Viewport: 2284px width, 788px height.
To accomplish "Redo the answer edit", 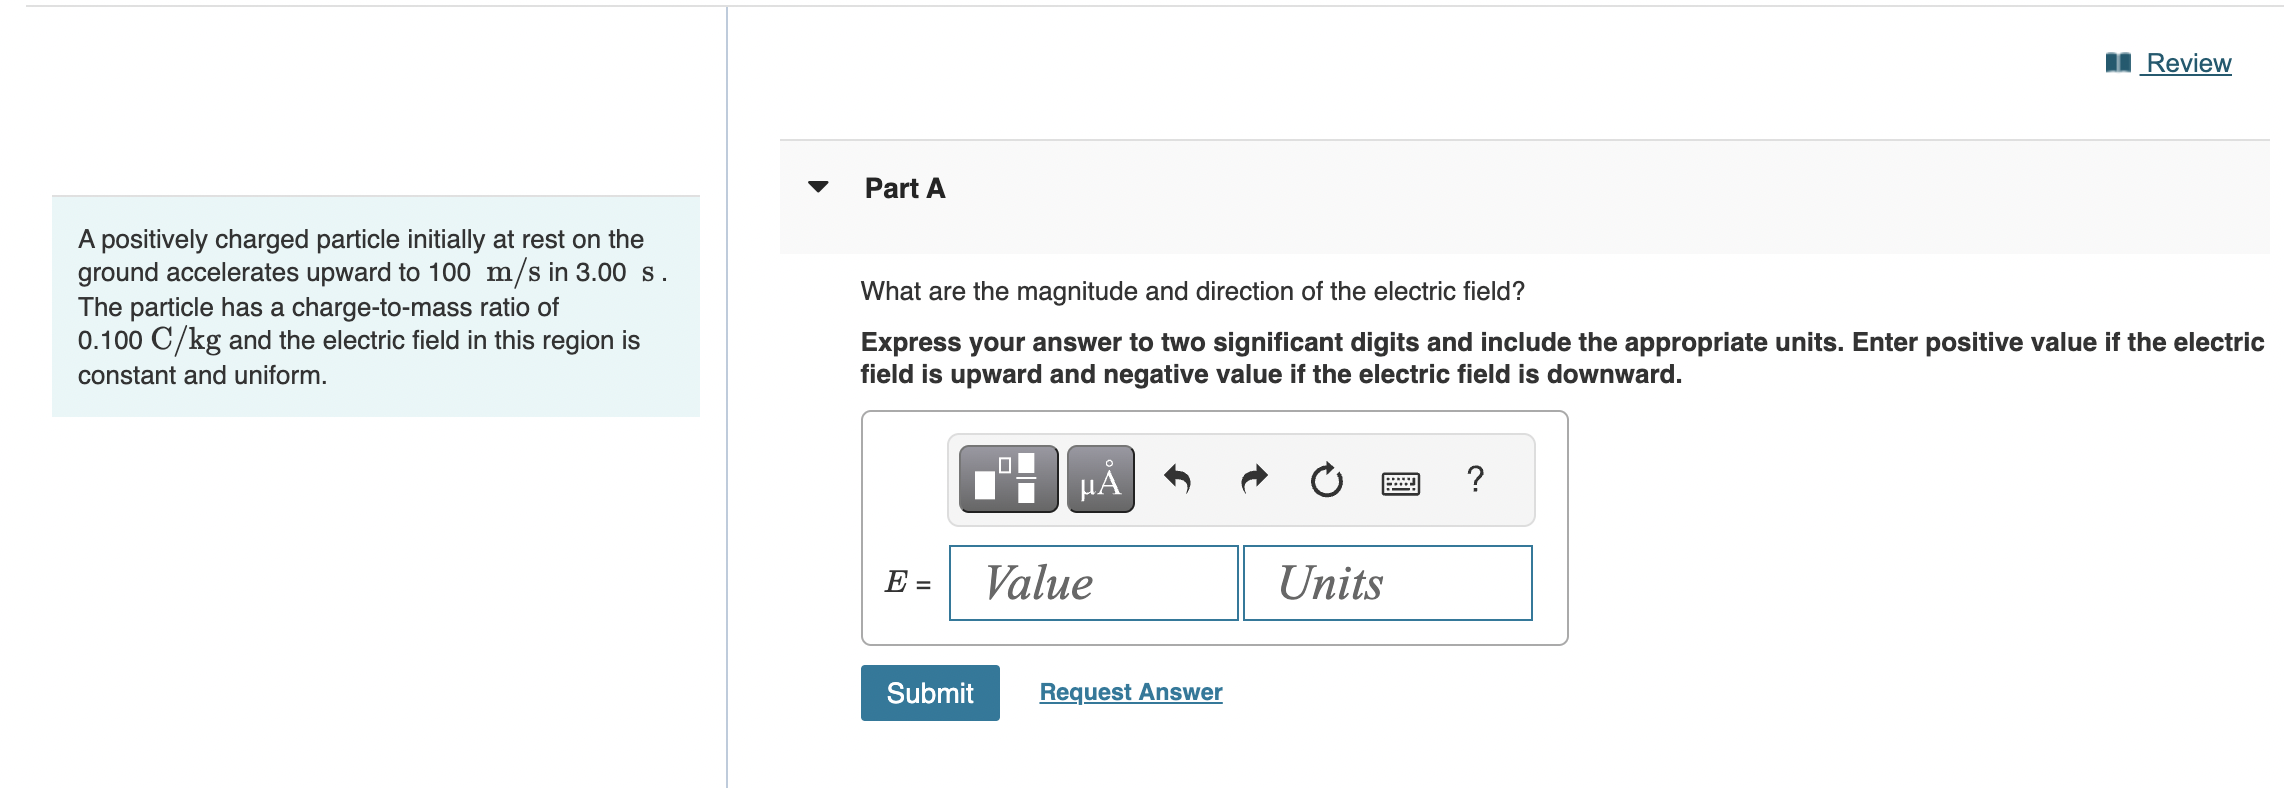I will pyautogui.click(x=1252, y=480).
